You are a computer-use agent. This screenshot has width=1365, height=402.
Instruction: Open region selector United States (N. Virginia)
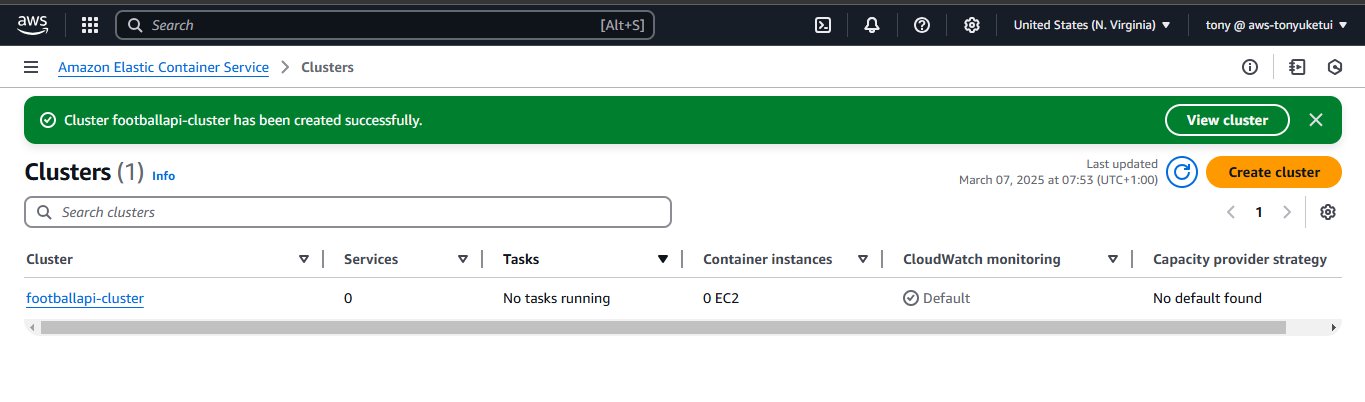pyautogui.click(x=1092, y=25)
